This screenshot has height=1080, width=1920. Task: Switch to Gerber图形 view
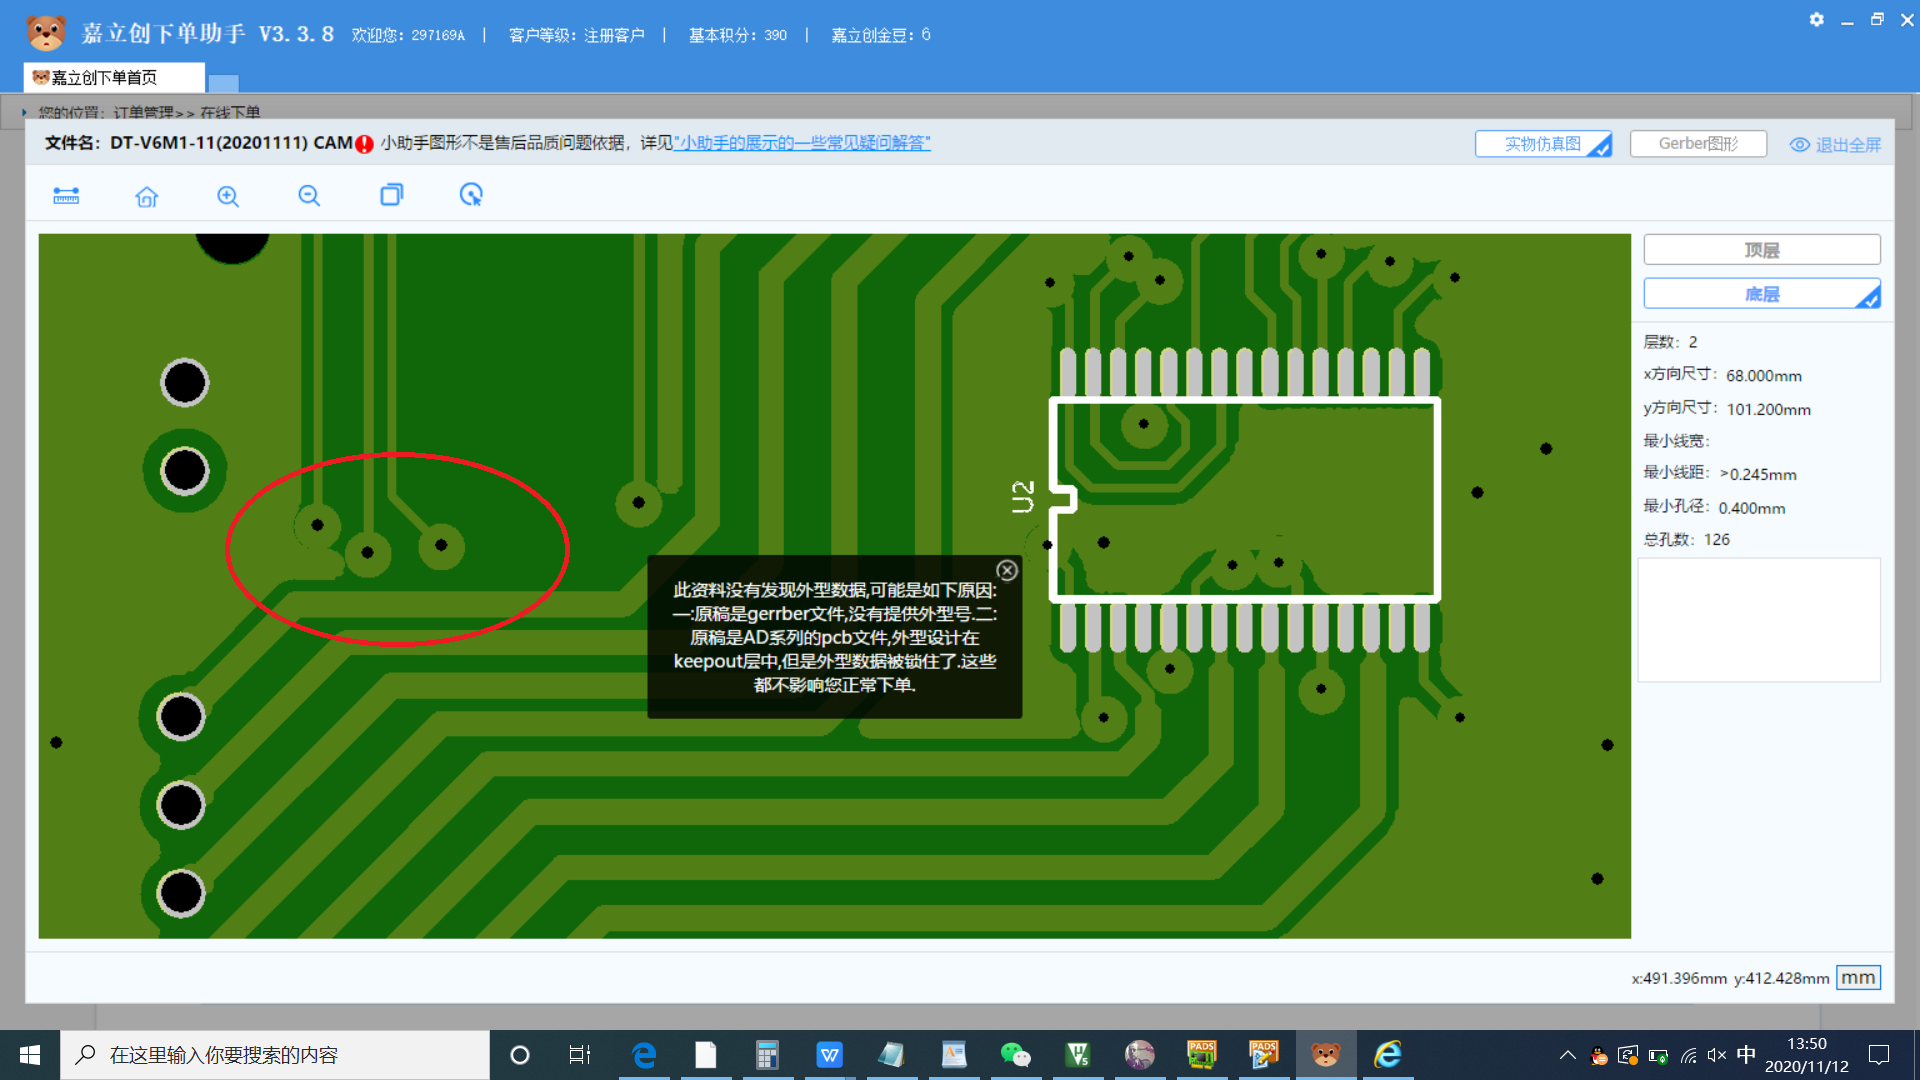(1698, 144)
